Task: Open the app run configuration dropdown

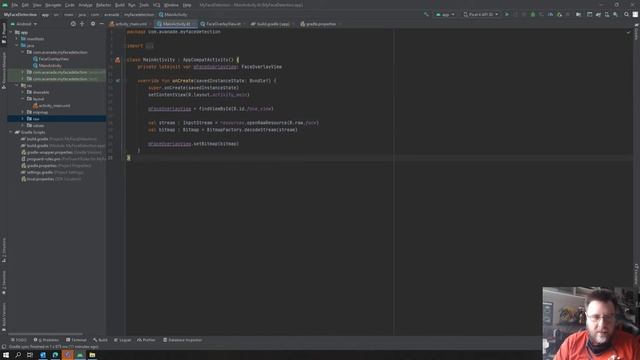Action: coord(445,14)
